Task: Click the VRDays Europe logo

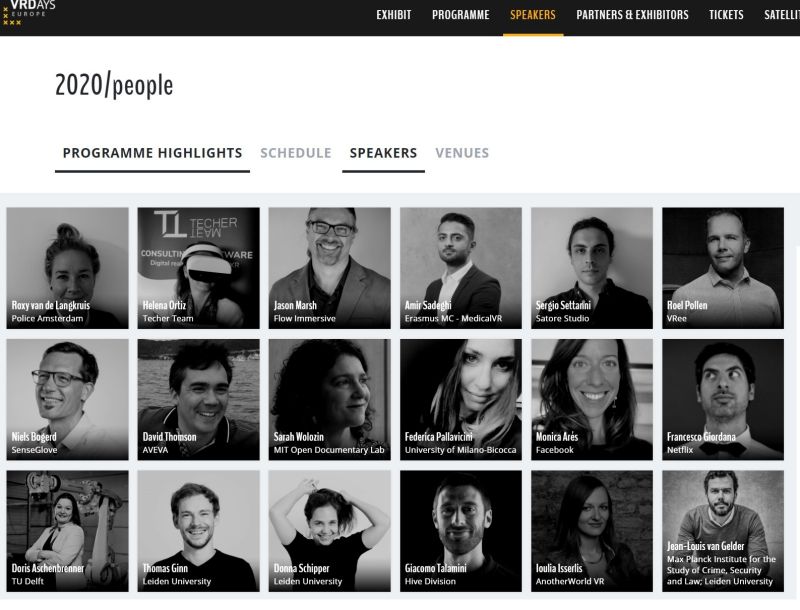Action: coord(29,13)
